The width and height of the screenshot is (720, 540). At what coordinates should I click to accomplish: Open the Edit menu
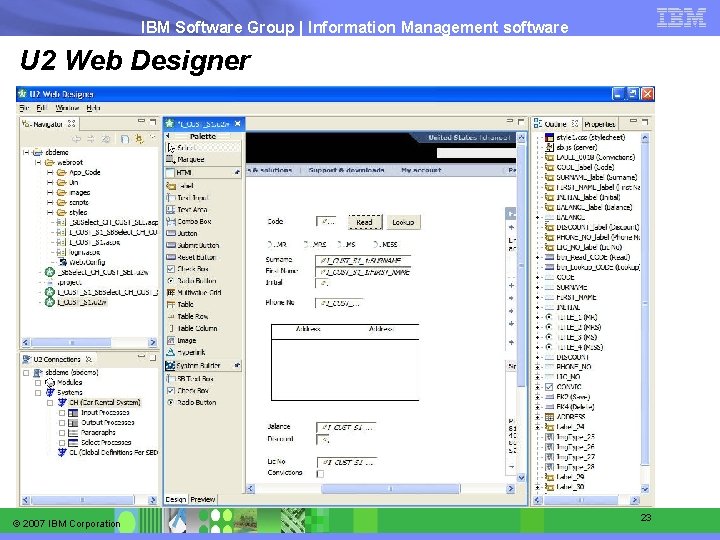pos(41,108)
